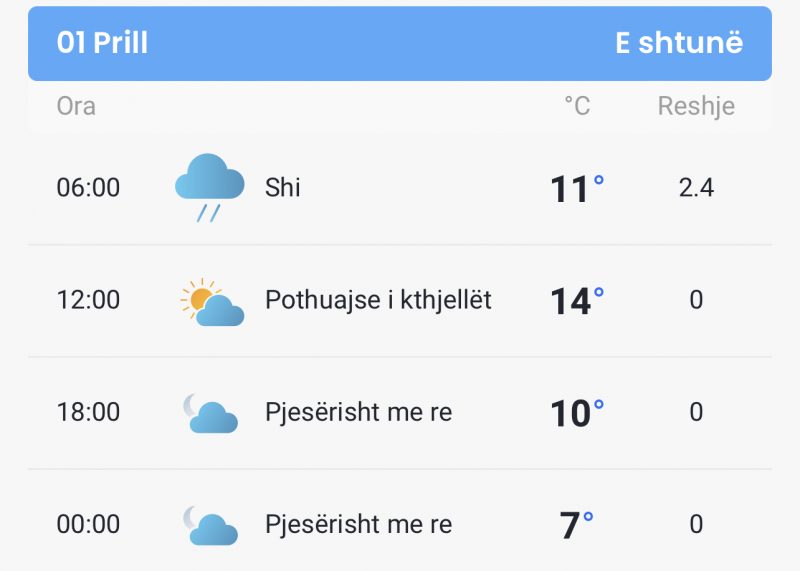Select the 01 Prill date header

click(x=102, y=42)
